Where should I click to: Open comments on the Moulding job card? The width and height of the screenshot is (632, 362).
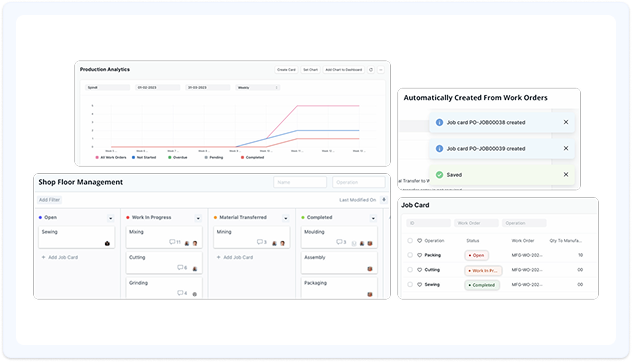tap(341, 242)
